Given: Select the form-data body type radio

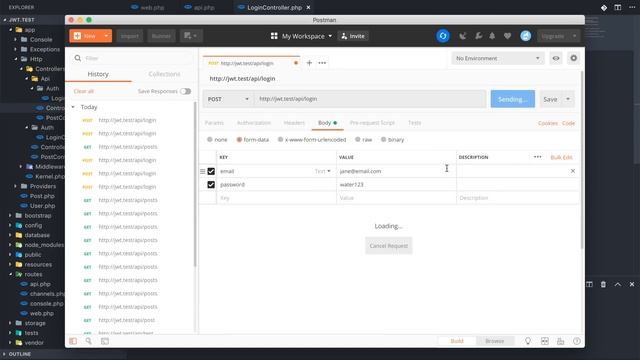Looking at the screenshot, I should [239, 140].
